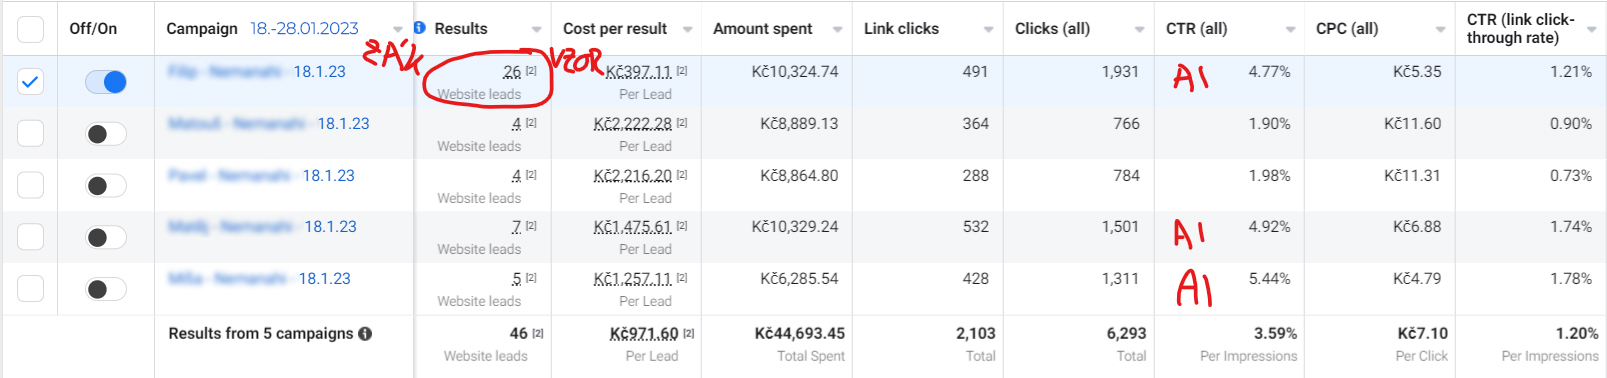
Task: Click footnote [2] icon beside Kč971.60 total cost
Action: tap(689, 333)
